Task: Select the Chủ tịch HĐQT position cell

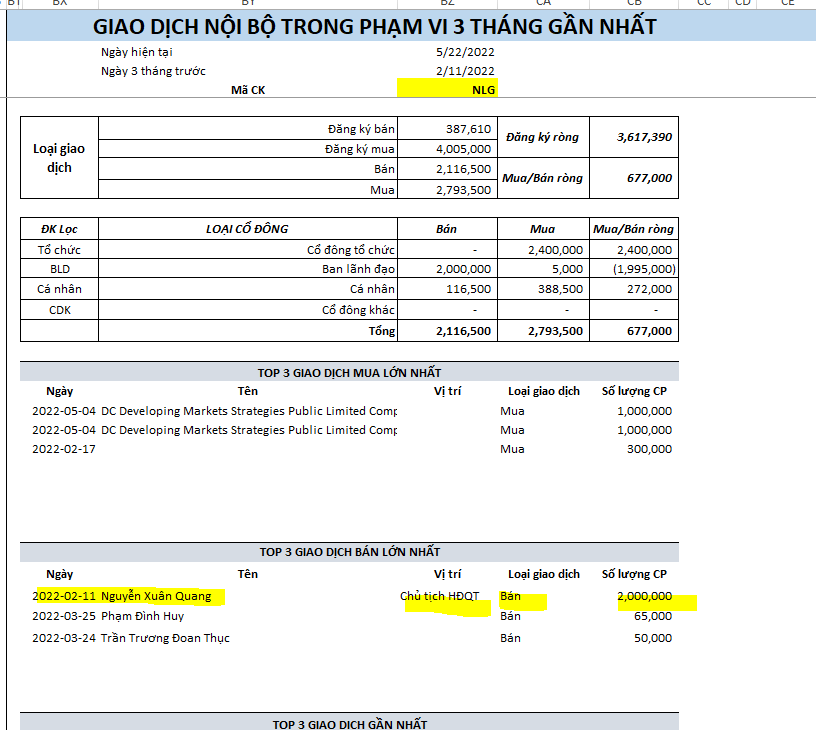Action: coord(439,597)
